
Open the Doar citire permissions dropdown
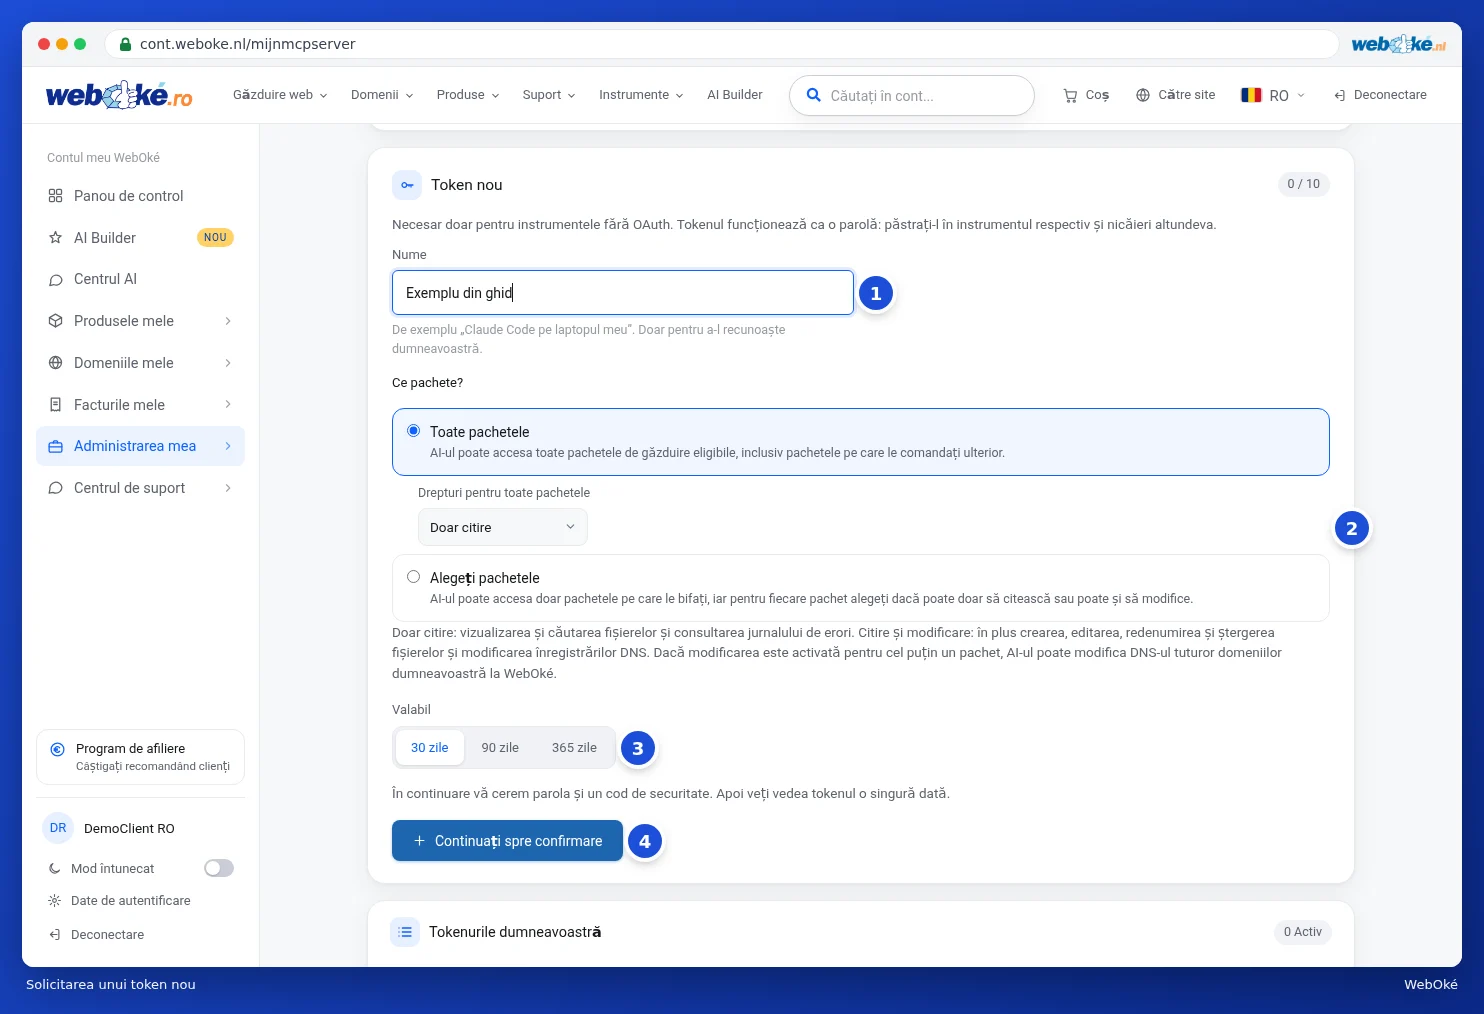pos(502,527)
